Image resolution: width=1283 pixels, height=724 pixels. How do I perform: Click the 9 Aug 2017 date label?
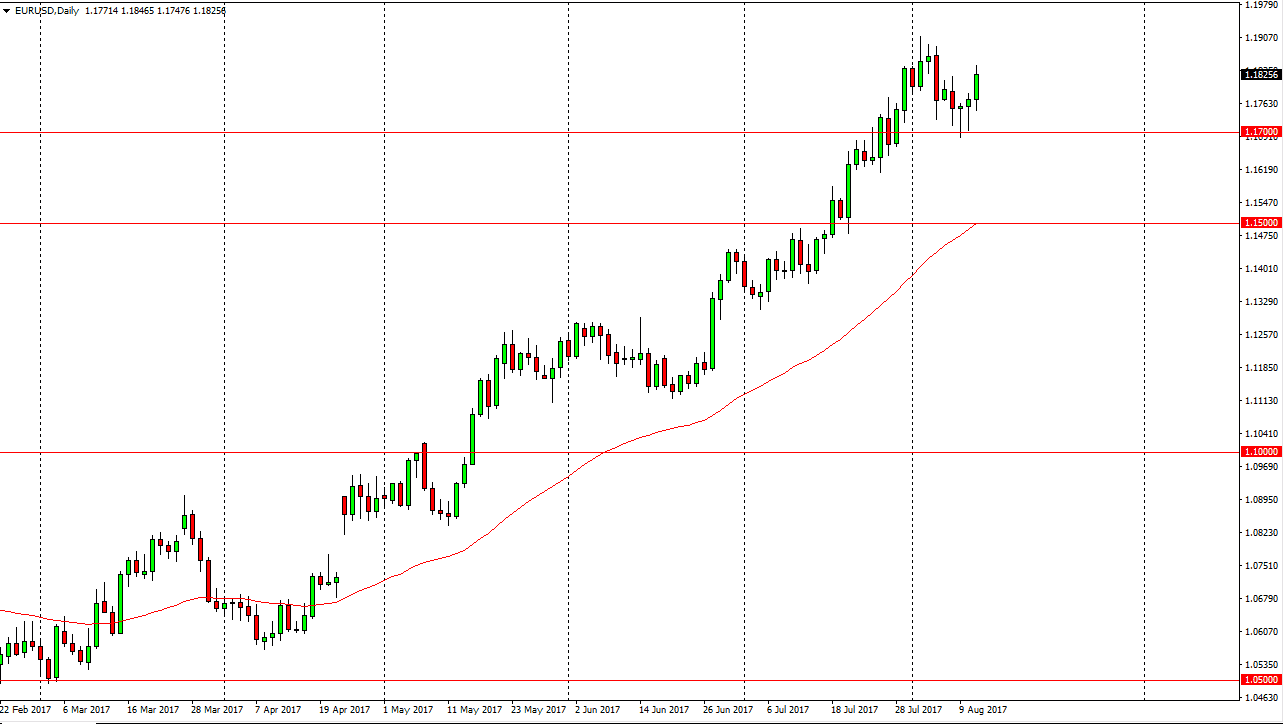pyautogui.click(x=983, y=710)
